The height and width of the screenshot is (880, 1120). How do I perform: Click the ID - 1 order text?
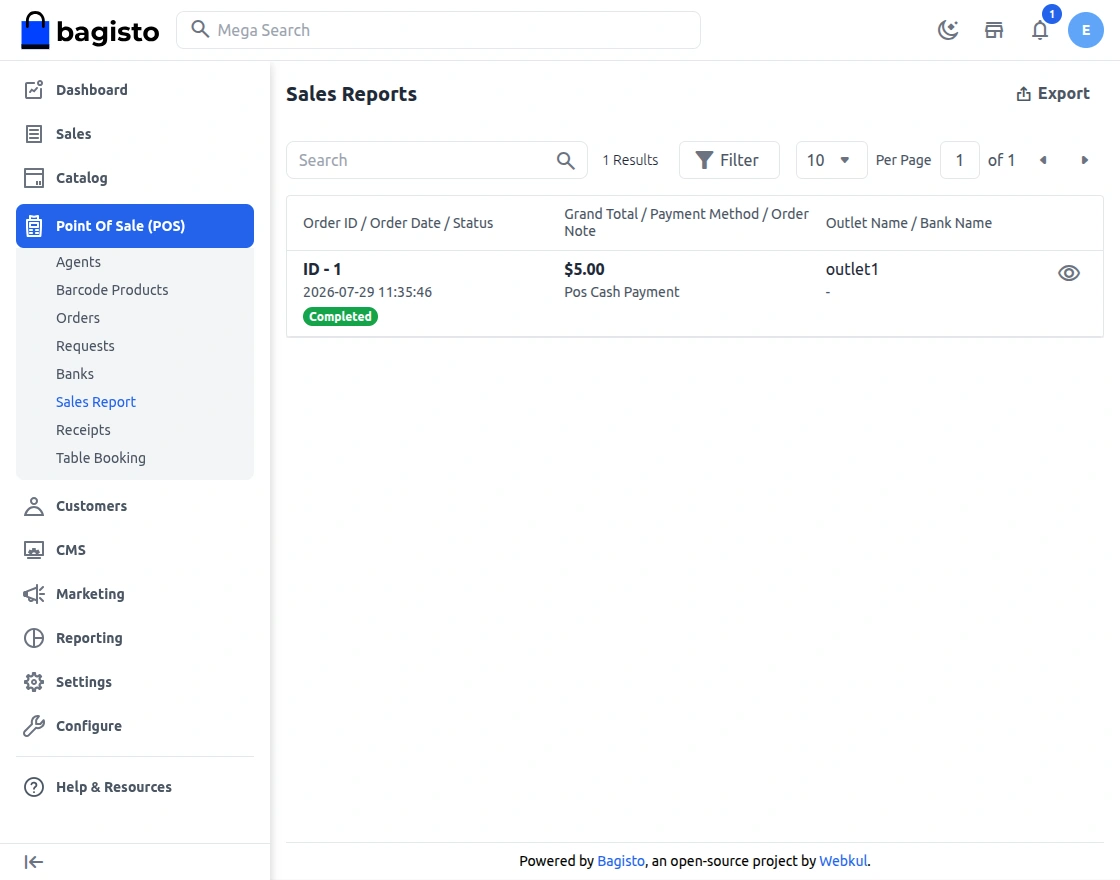pyautogui.click(x=322, y=269)
